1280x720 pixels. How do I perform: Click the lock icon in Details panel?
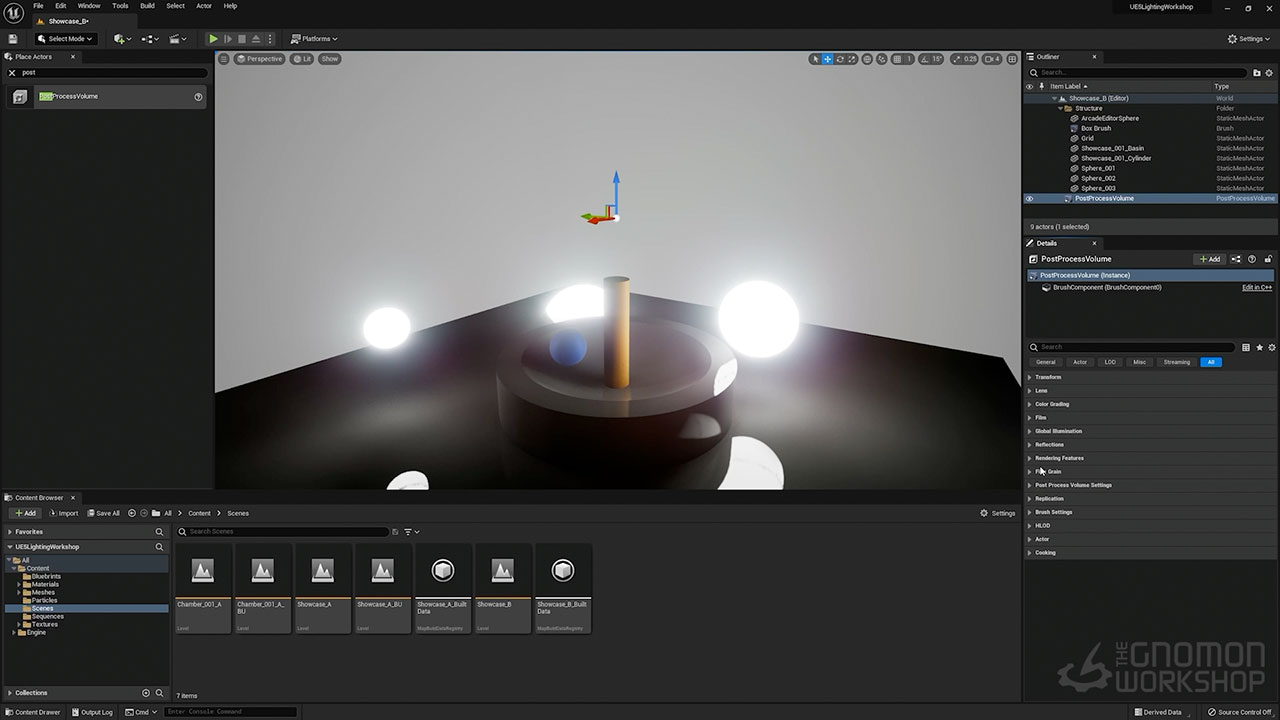[1268, 259]
